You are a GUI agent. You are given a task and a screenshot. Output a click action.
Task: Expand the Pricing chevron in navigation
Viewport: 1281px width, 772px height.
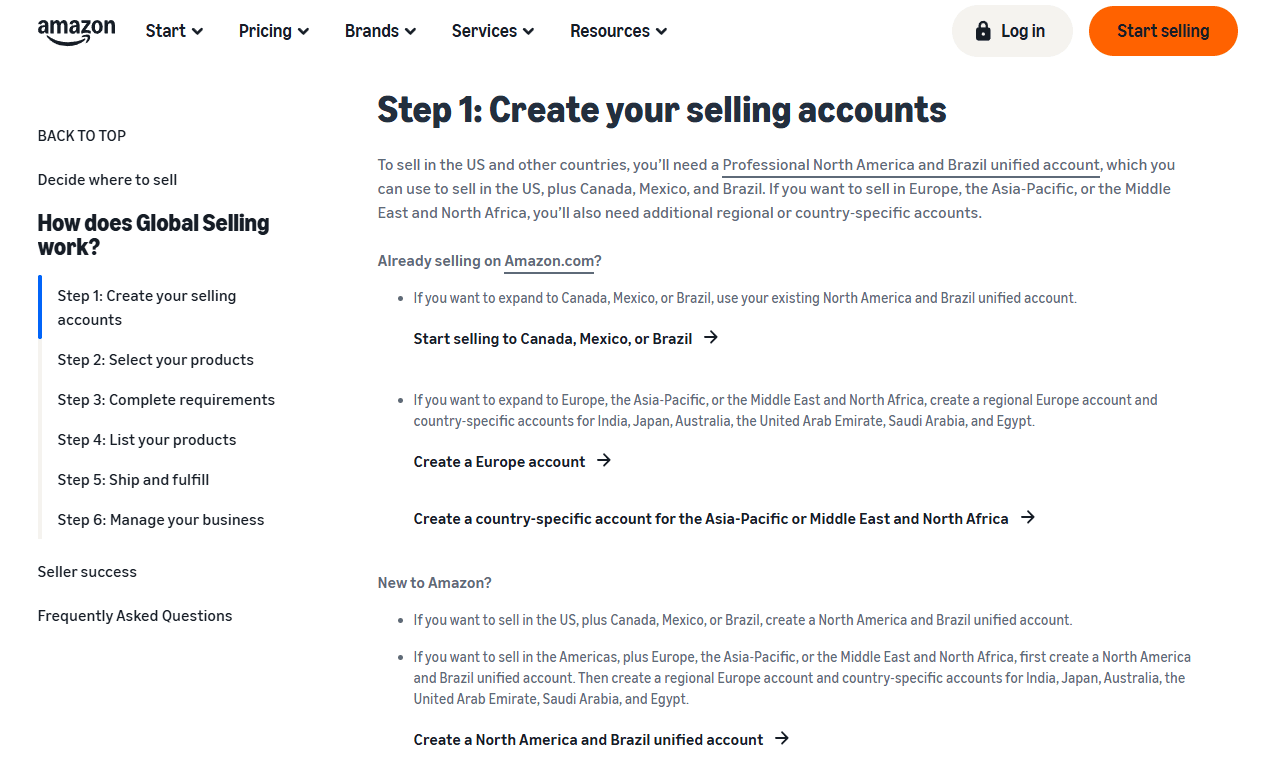tap(304, 32)
